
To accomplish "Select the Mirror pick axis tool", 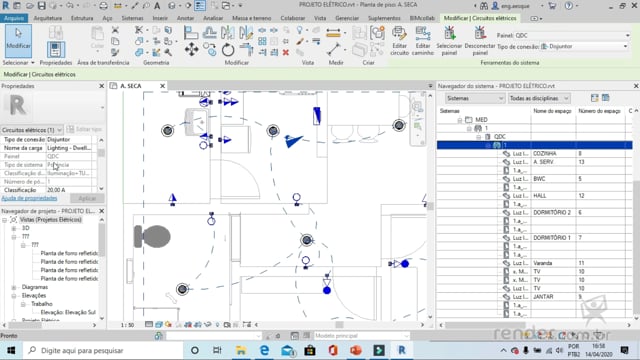I will [x=228, y=33].
